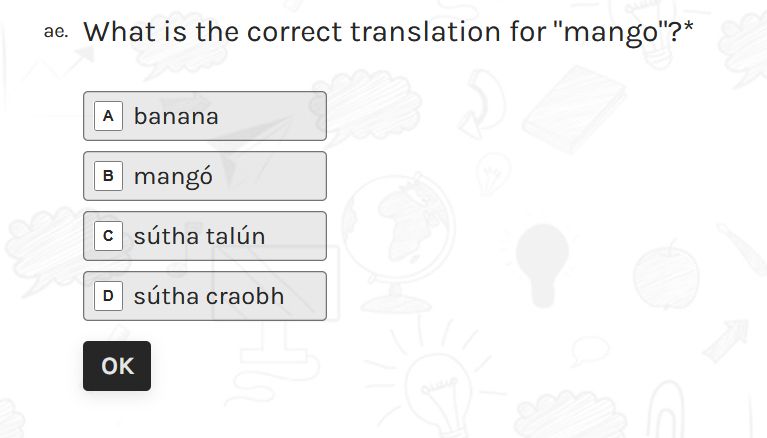Click the required asterisk after the question

(689, 25)
